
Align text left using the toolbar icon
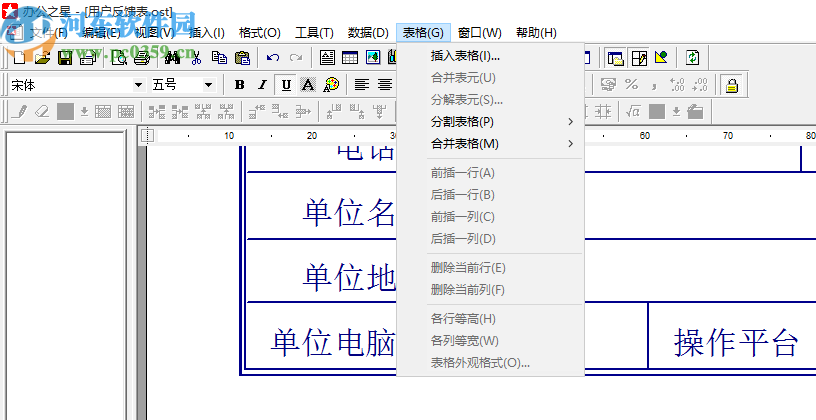[362, 85]
